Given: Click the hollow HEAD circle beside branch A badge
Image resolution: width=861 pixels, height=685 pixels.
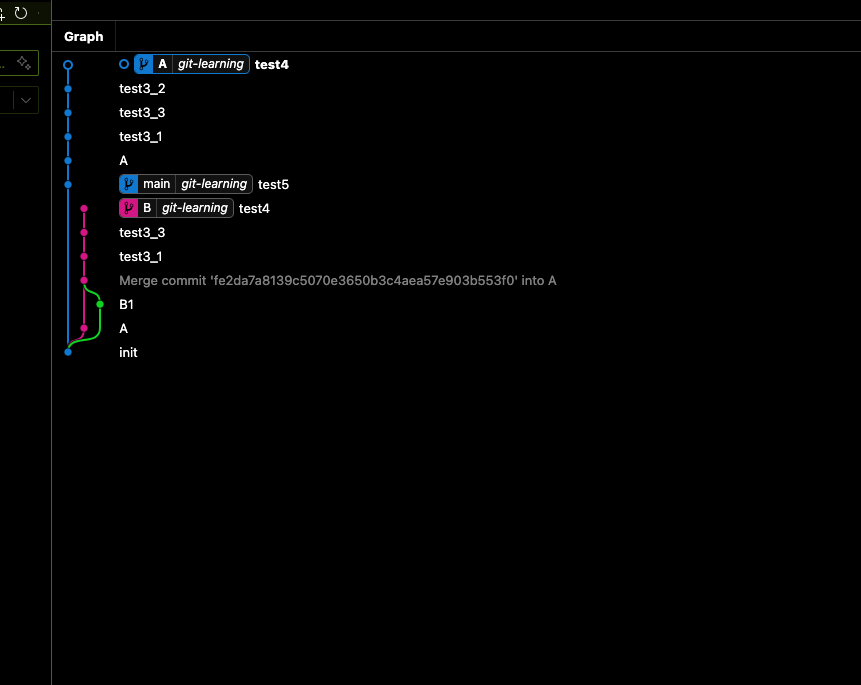Looking at the screenshot, I should 124,64.
